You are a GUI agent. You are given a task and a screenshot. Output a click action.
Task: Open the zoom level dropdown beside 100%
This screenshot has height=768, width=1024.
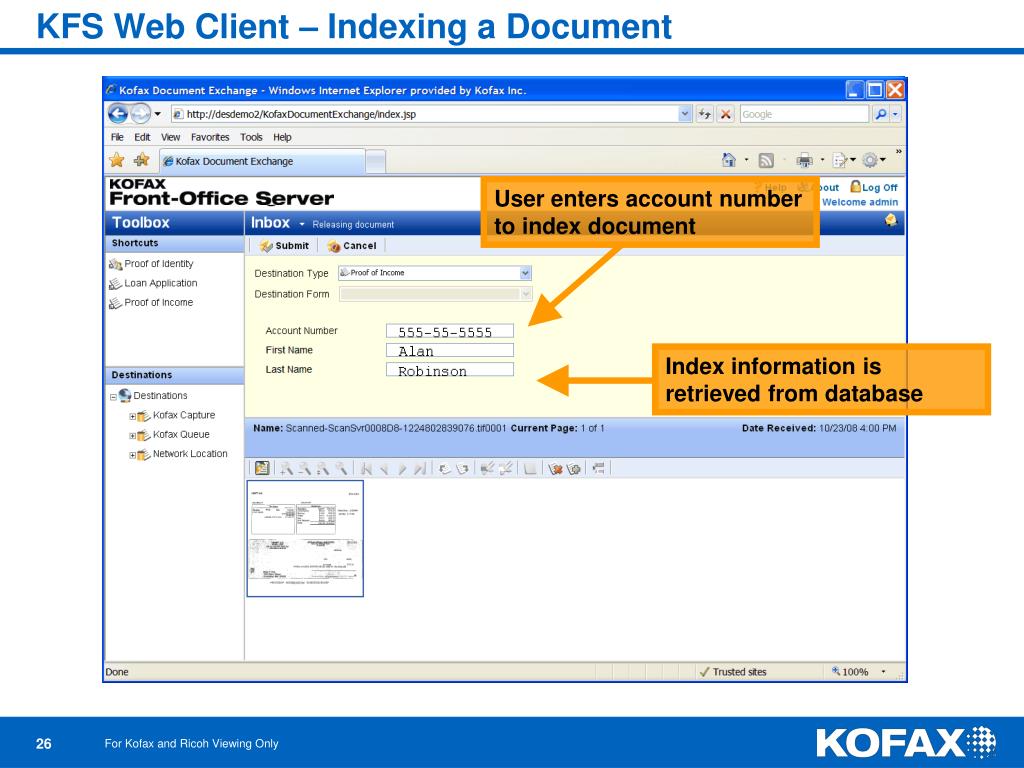pos(884,671)
